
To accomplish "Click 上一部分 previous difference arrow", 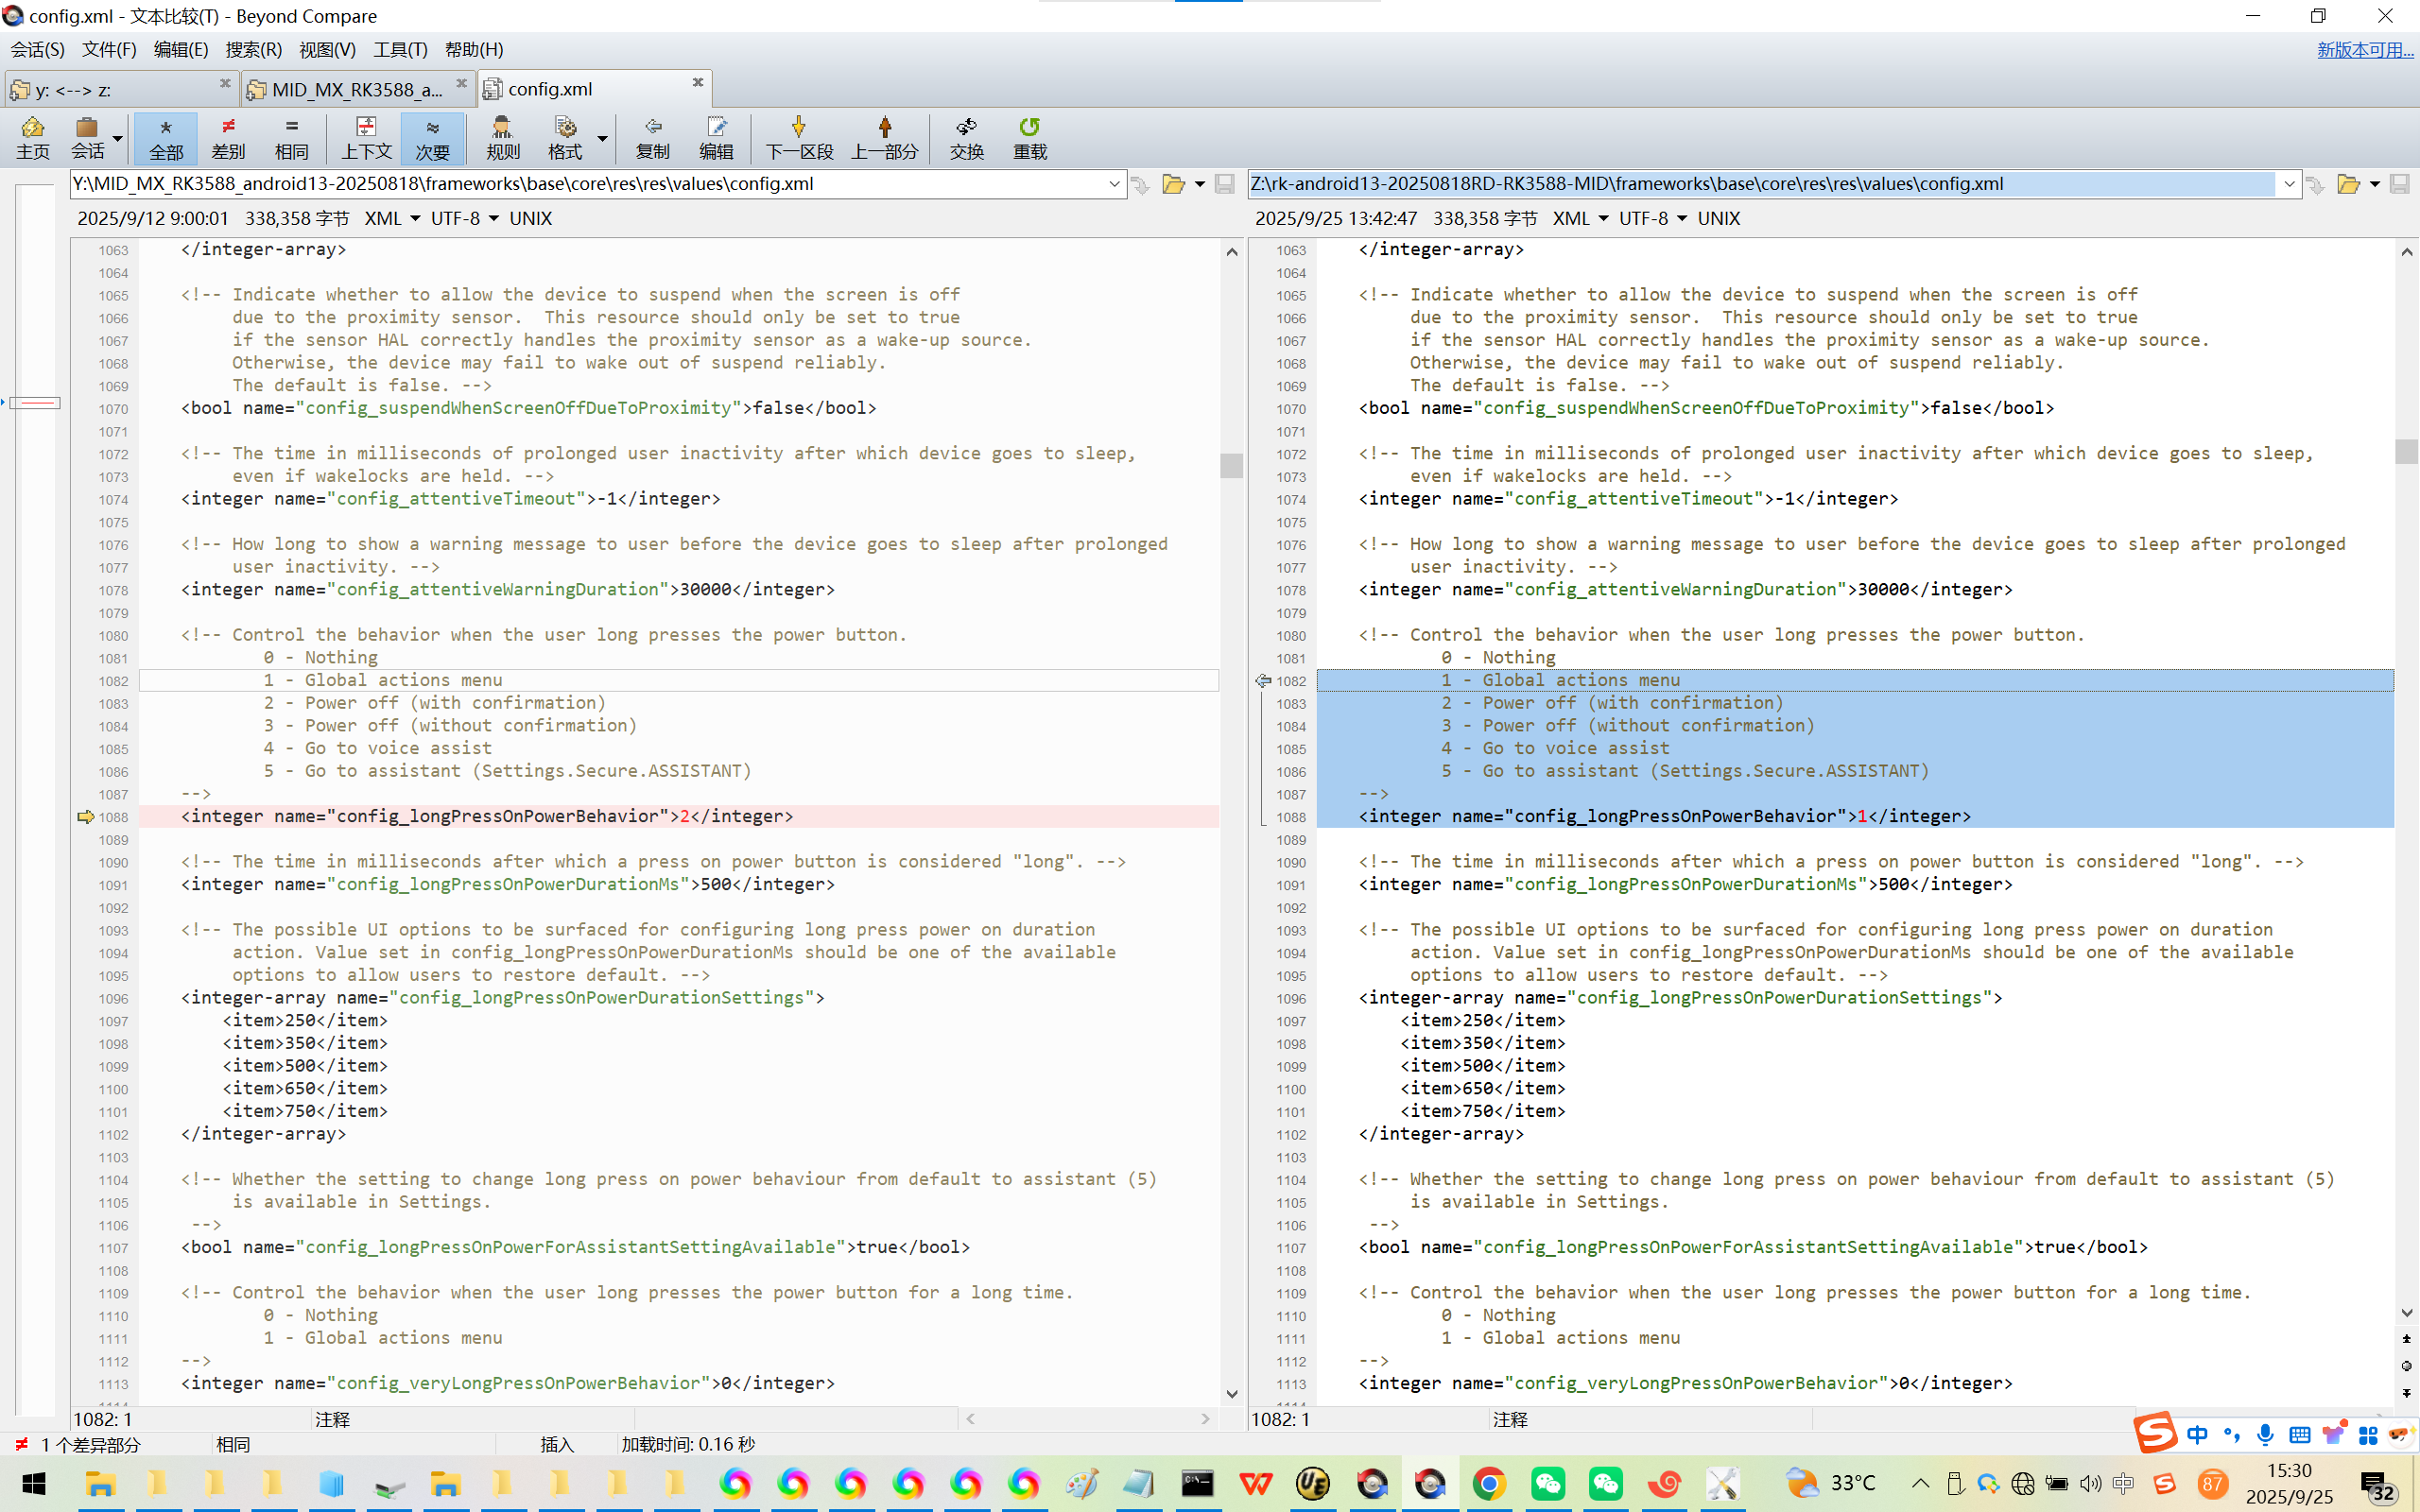I will pyautogui.click(x=884, y=137).
